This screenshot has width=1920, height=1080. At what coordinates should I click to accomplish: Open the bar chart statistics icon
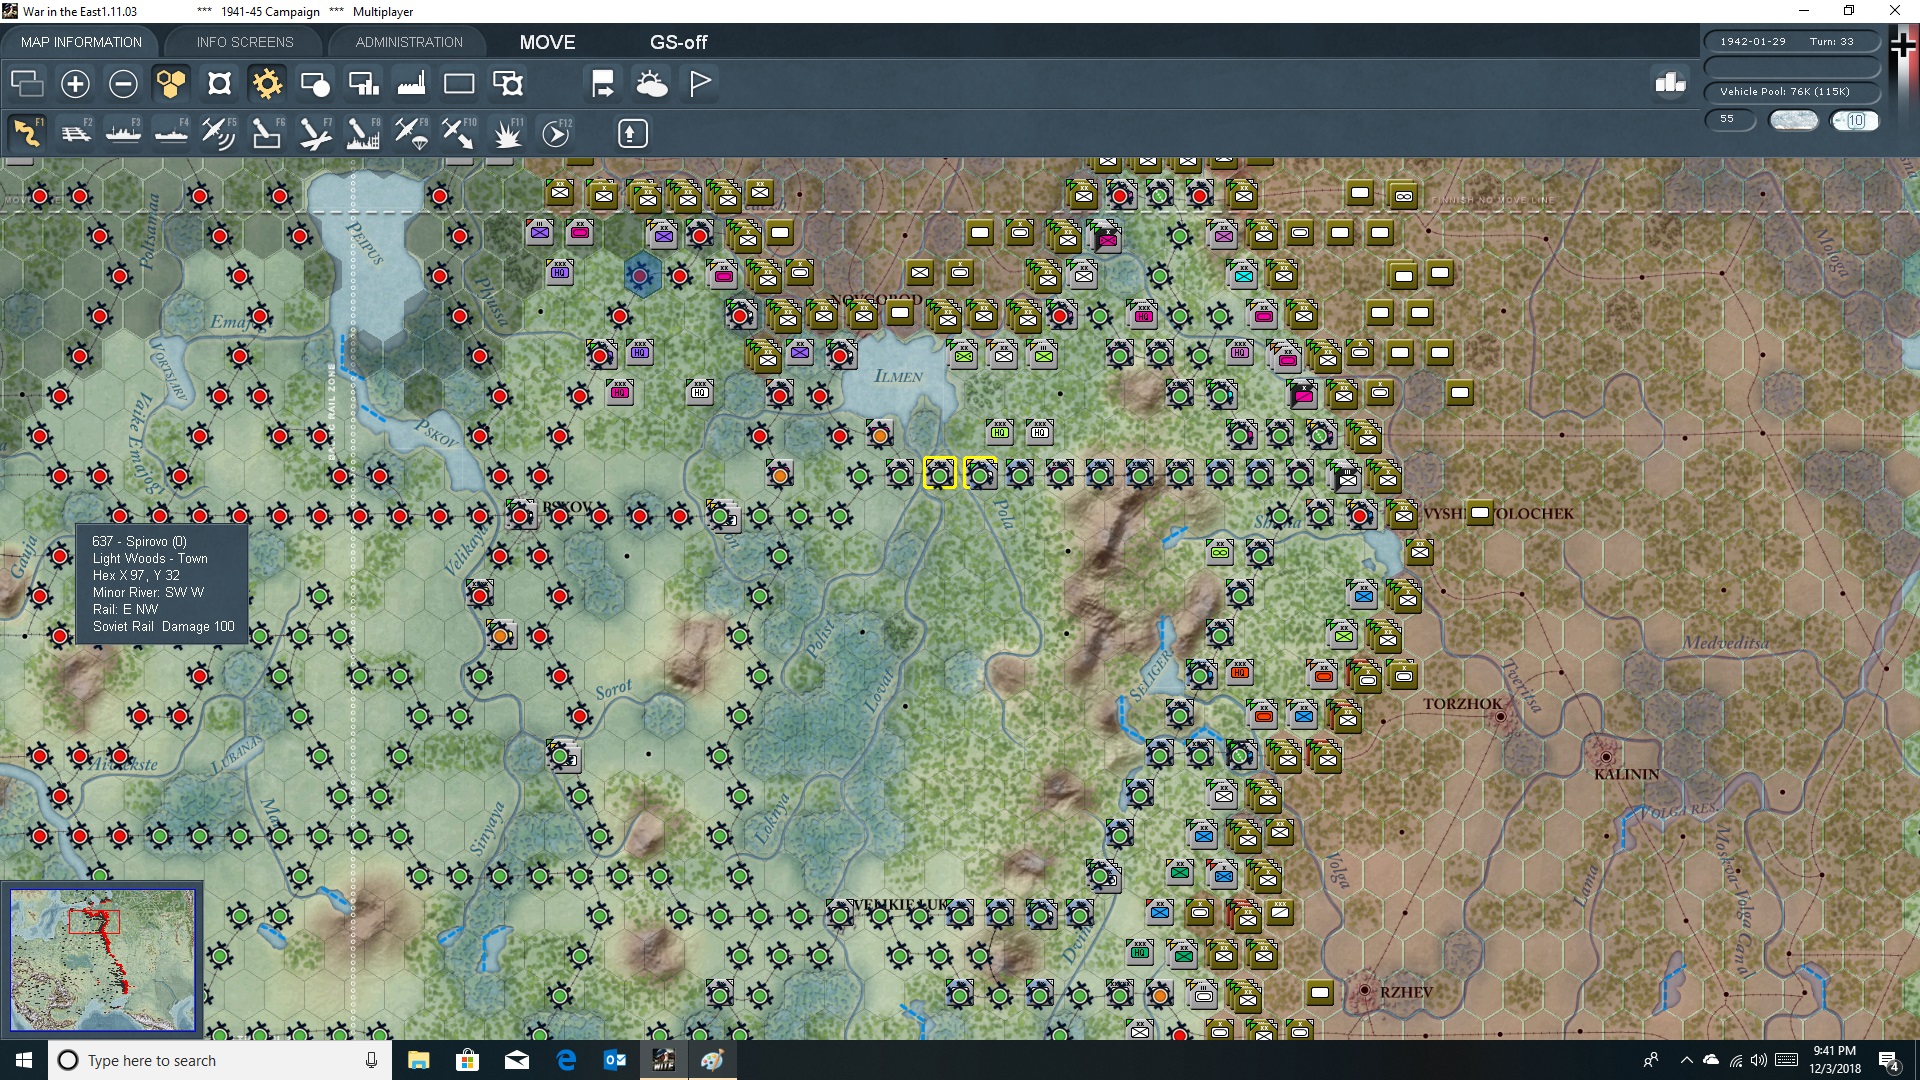click(1670, 83)
